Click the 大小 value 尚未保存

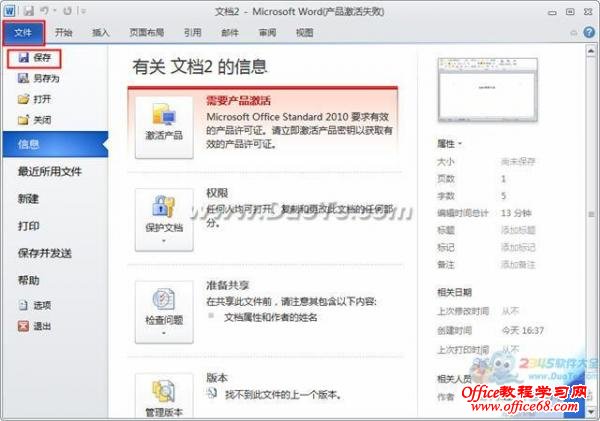(518, 162)
